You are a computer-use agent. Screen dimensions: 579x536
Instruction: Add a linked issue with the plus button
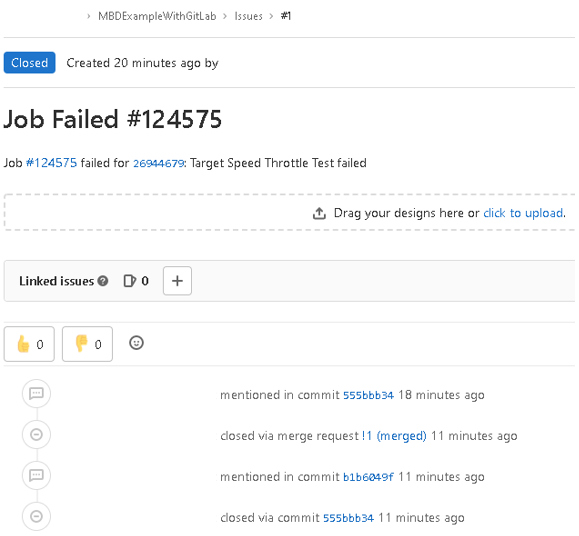click(x=177, y=281)
